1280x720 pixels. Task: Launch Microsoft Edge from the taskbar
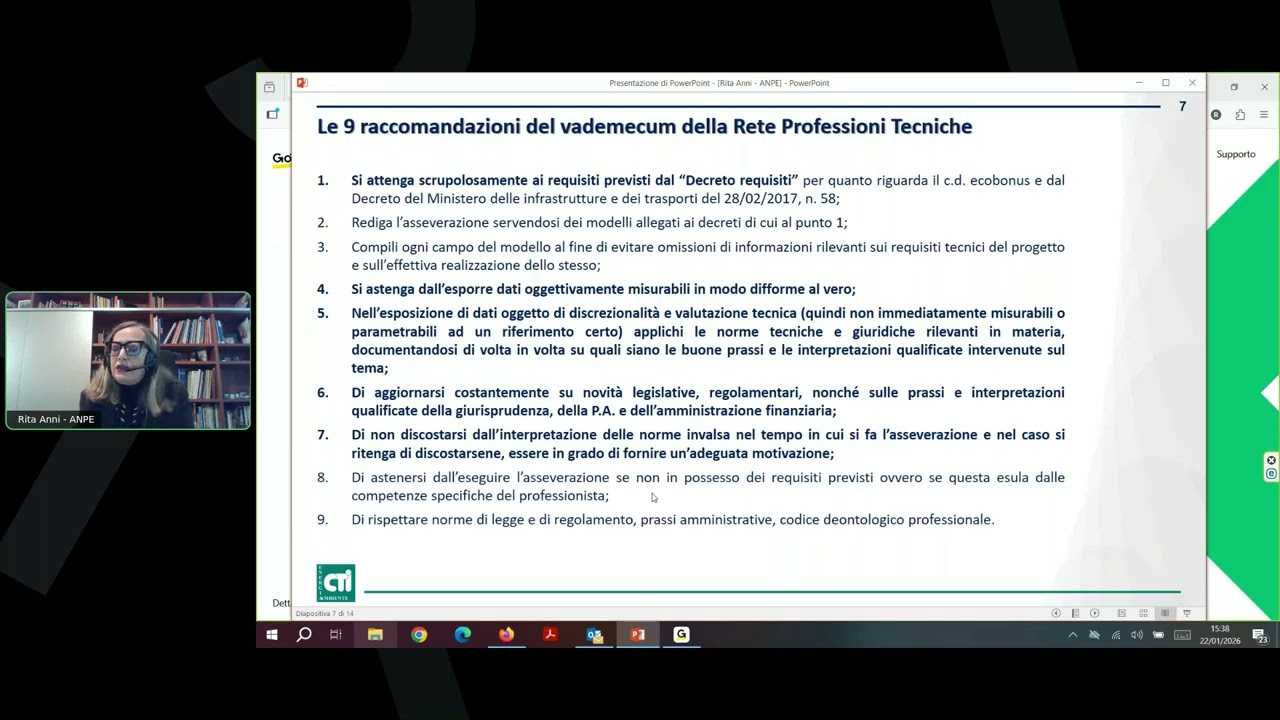(x=463, y=635)
